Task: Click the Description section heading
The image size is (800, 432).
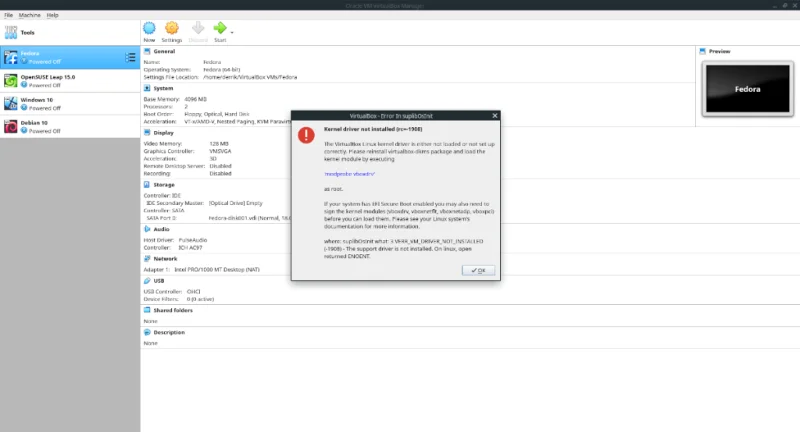Action: pos(169,332)
